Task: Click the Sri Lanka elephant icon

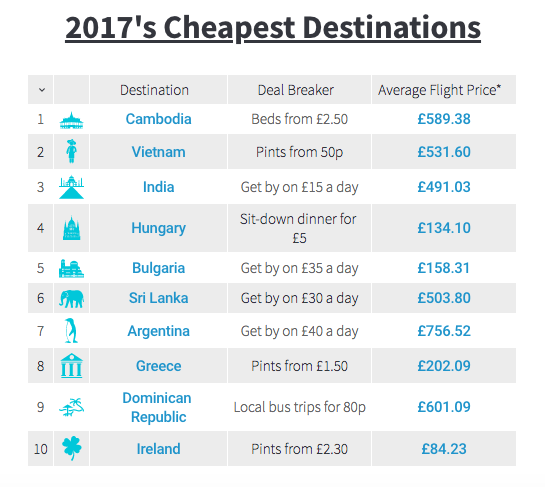Action: click(71, 299)
